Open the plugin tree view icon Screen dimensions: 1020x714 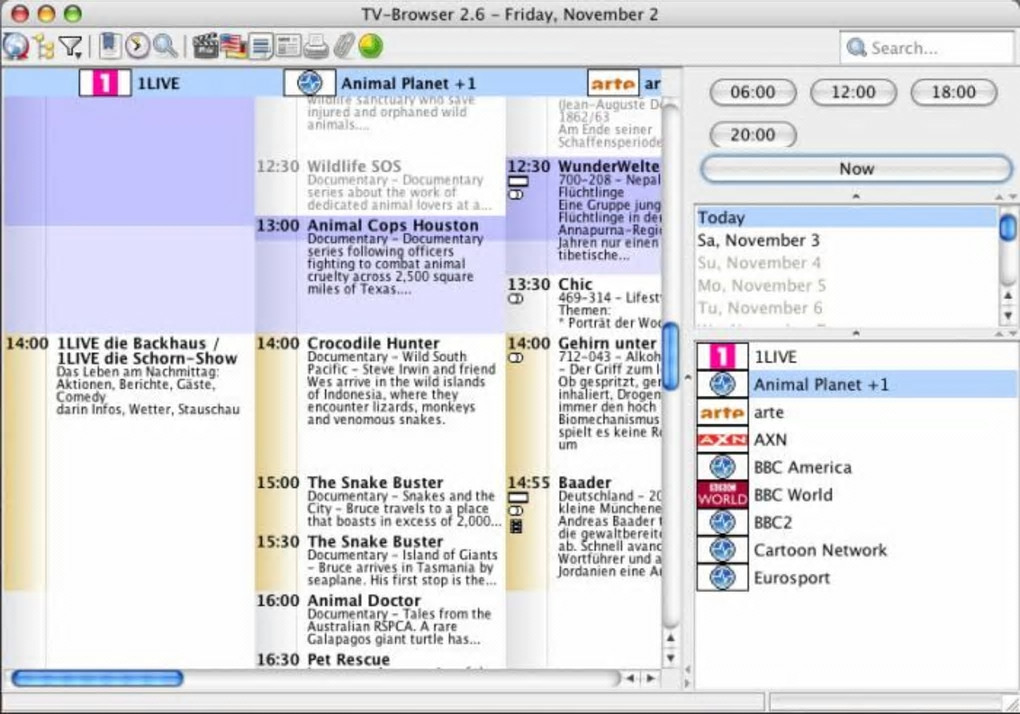tap(44, 47)
